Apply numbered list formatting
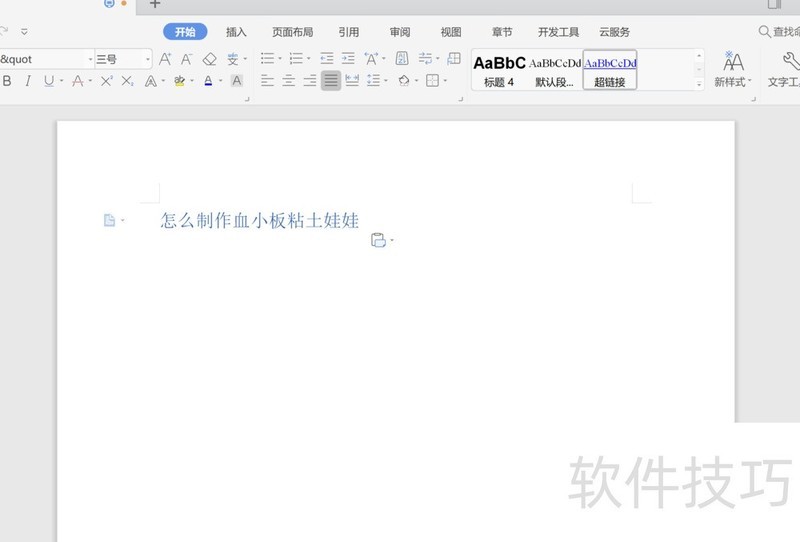 pos(296,58)
